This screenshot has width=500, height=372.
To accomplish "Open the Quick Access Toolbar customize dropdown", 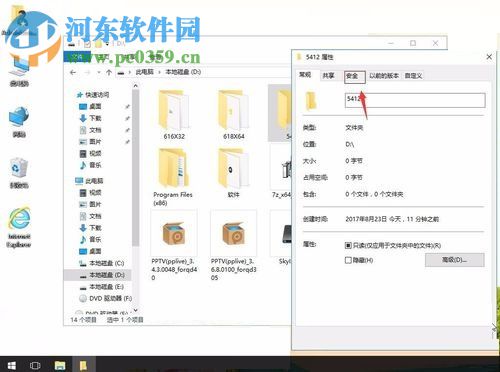I will [x=107, y=44].
